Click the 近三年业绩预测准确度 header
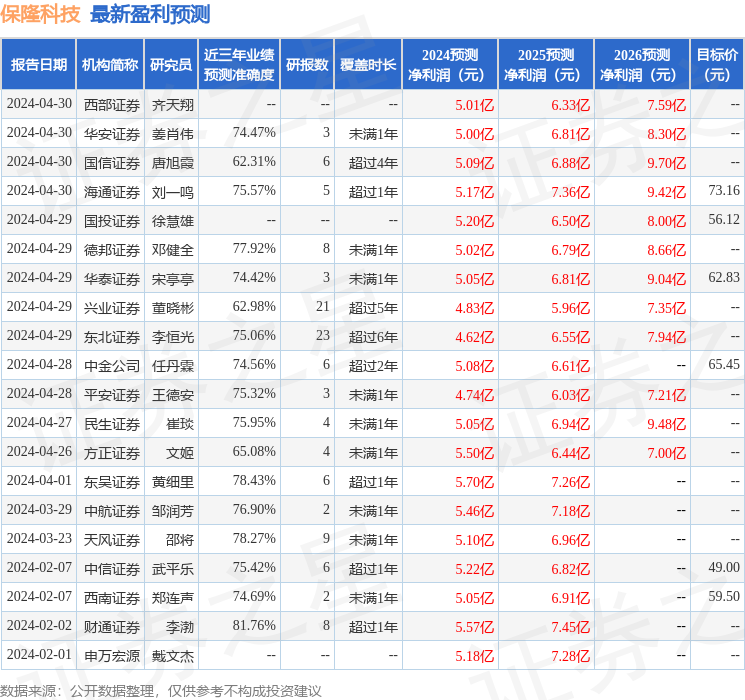This screenshot has width=745, height=700. [x=239, y=65]
